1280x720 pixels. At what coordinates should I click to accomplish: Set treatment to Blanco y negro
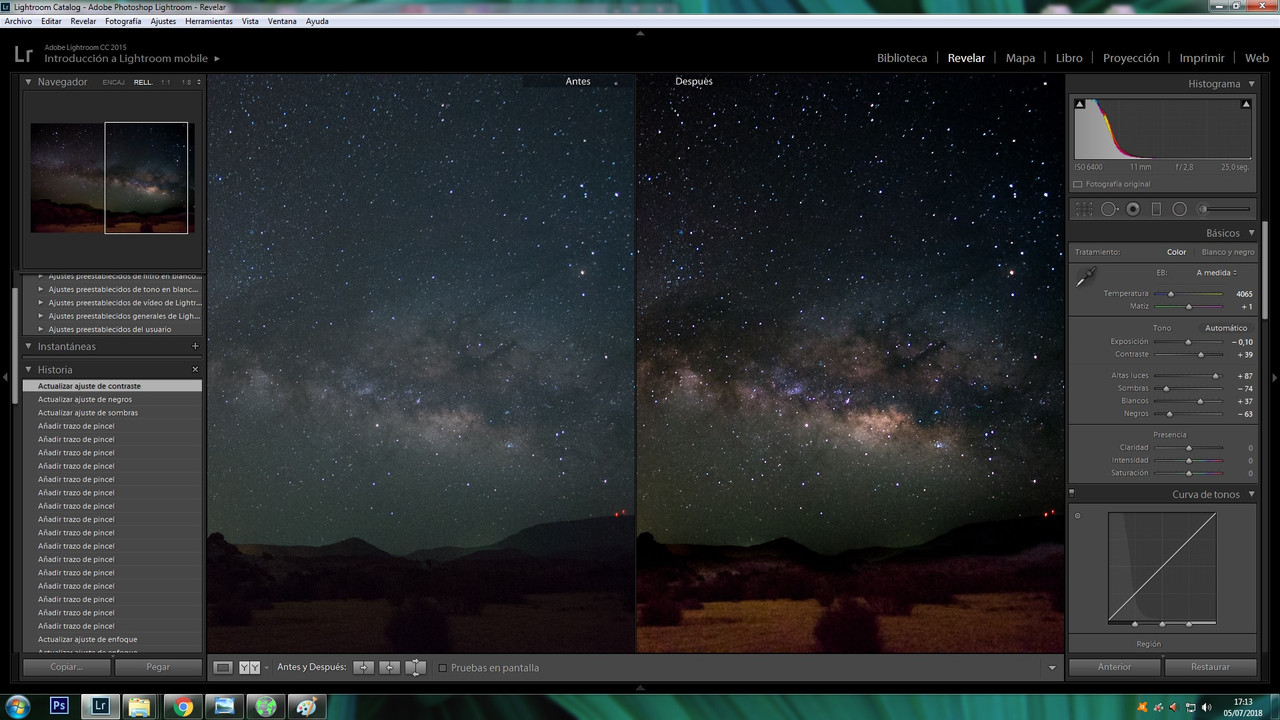[1228, 252]
